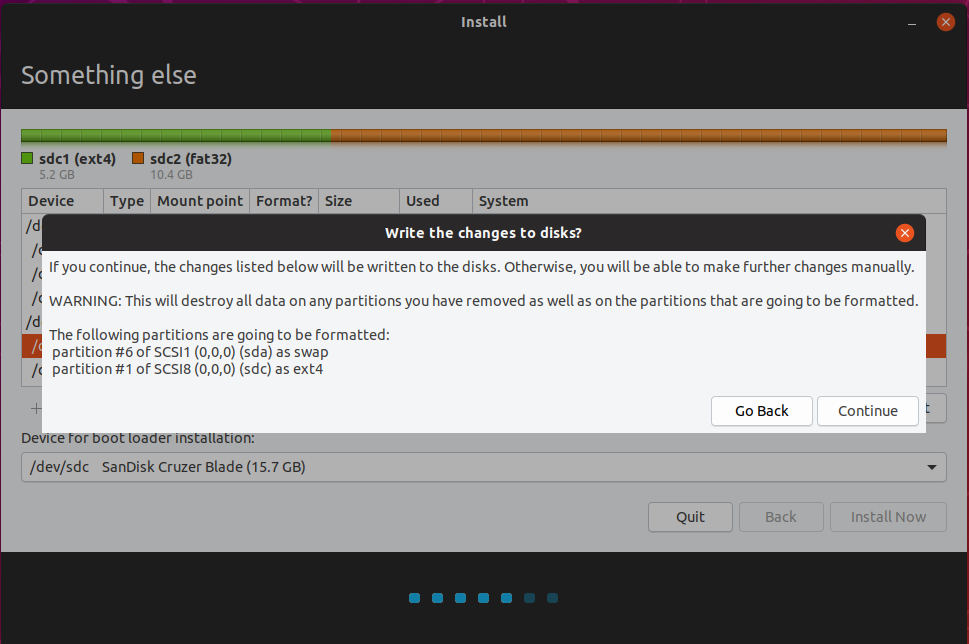Click the Quit installer button
This screenshot has height=644, width=969.
coord(690,517)
